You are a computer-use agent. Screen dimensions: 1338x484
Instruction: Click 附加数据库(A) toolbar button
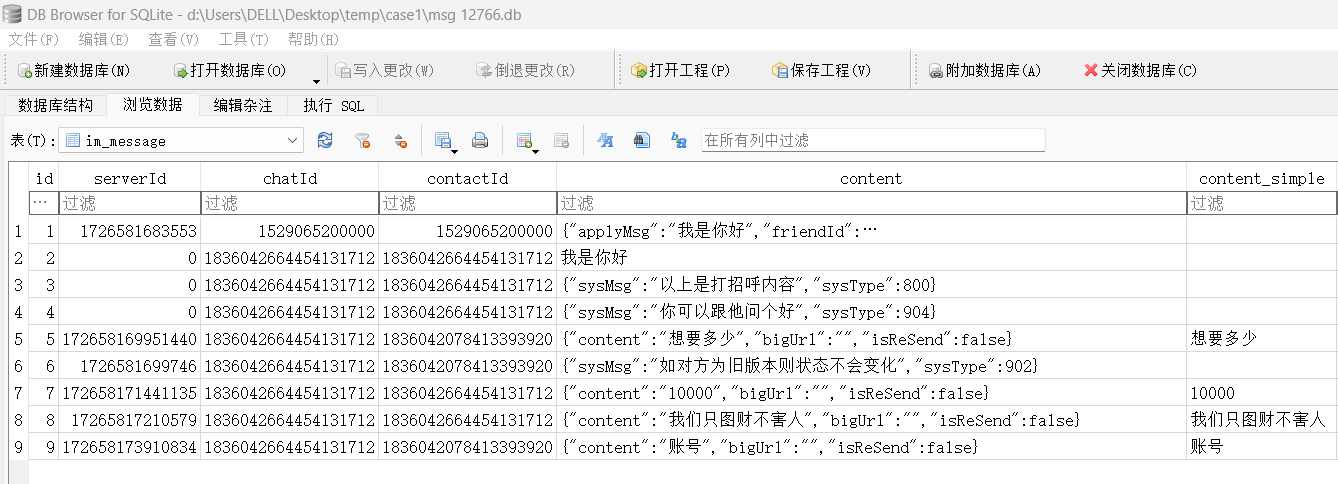[x=985, y=71]
